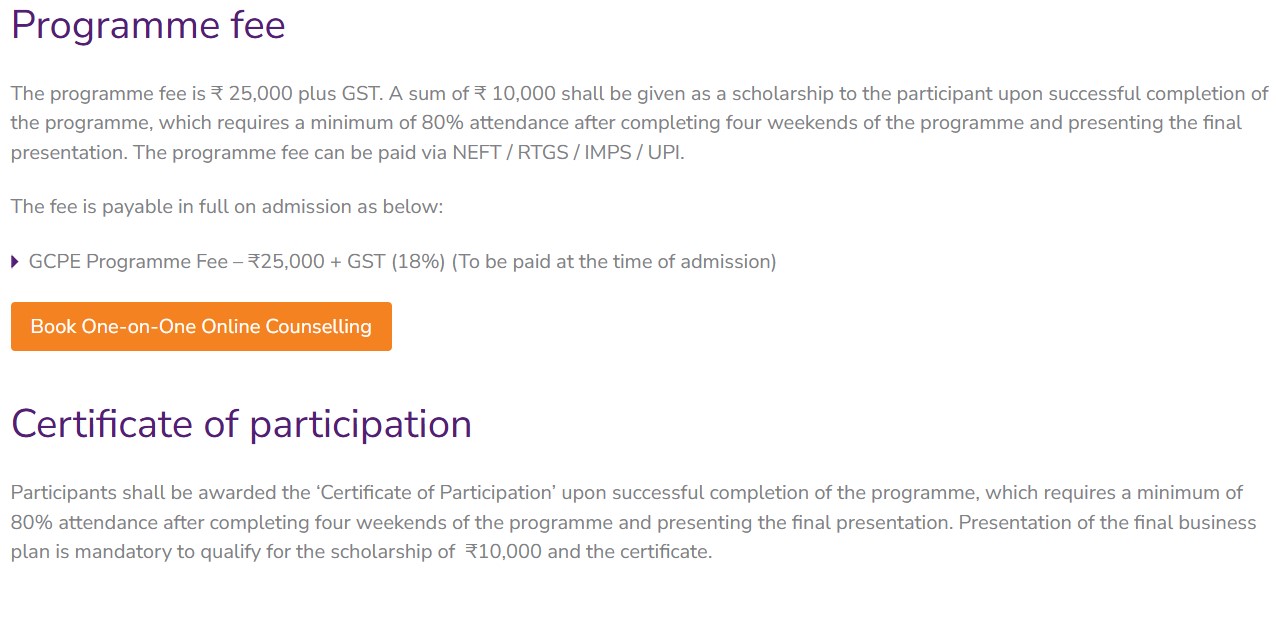This screenshot has height=622, width=1276.
Task: Click the triangle bullet before GCPE Programme Fee
Action: (15, 262)
